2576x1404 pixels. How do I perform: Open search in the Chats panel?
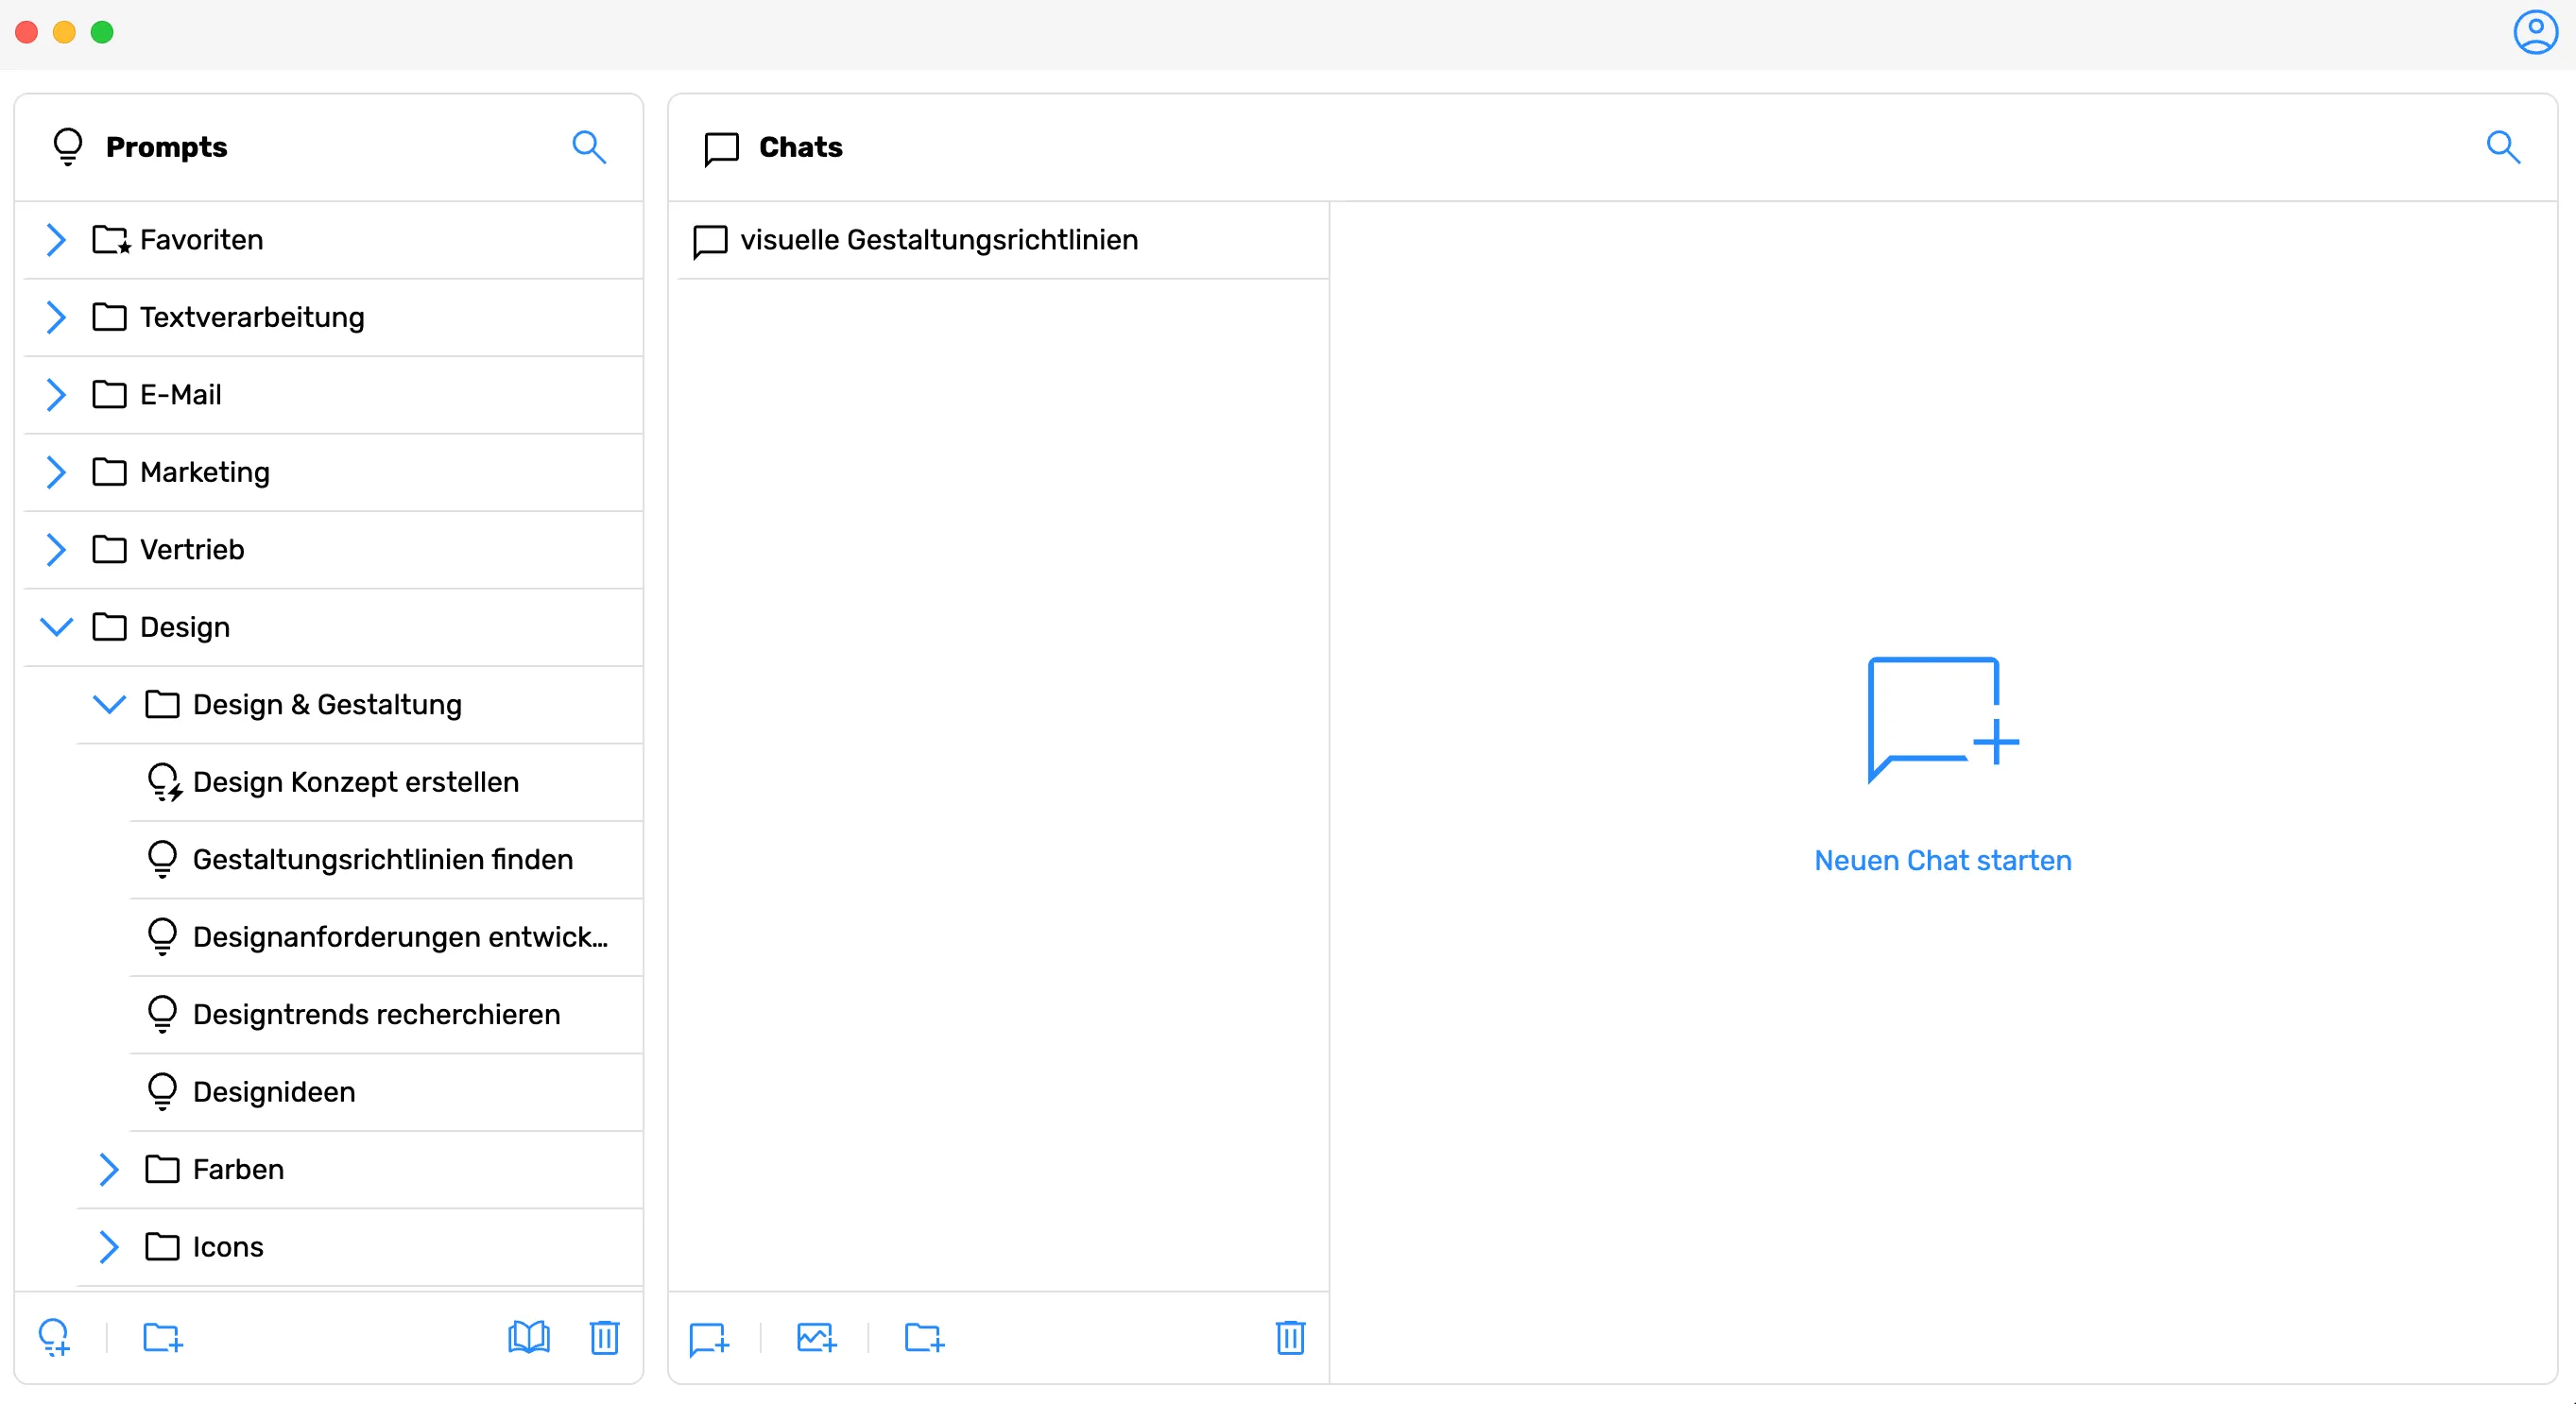click(2502, 147)
